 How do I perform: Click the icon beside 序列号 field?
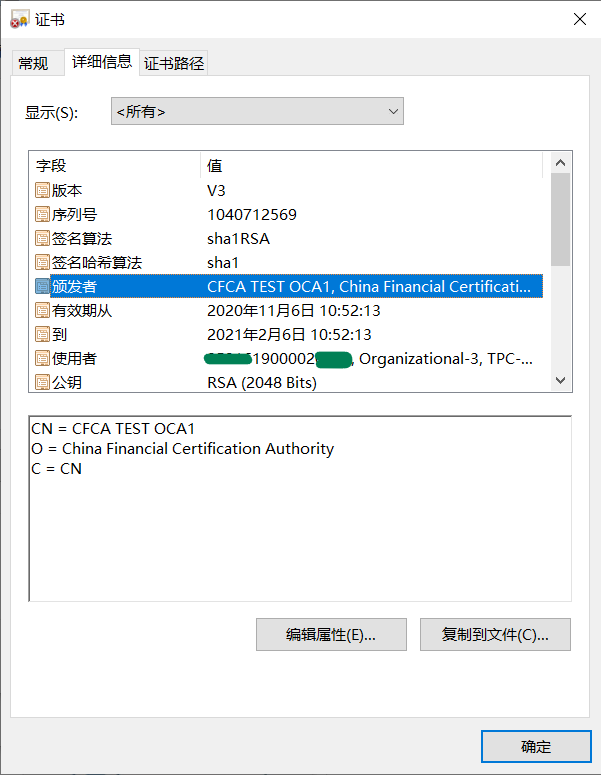43,215
